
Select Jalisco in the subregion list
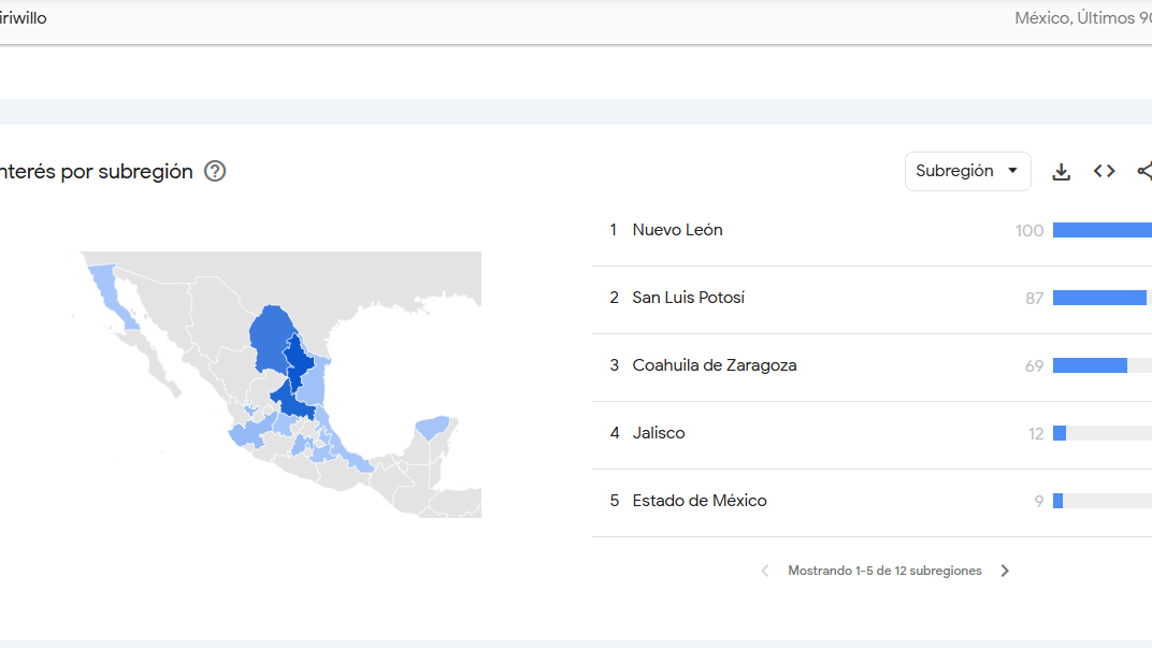pos(660,432)
